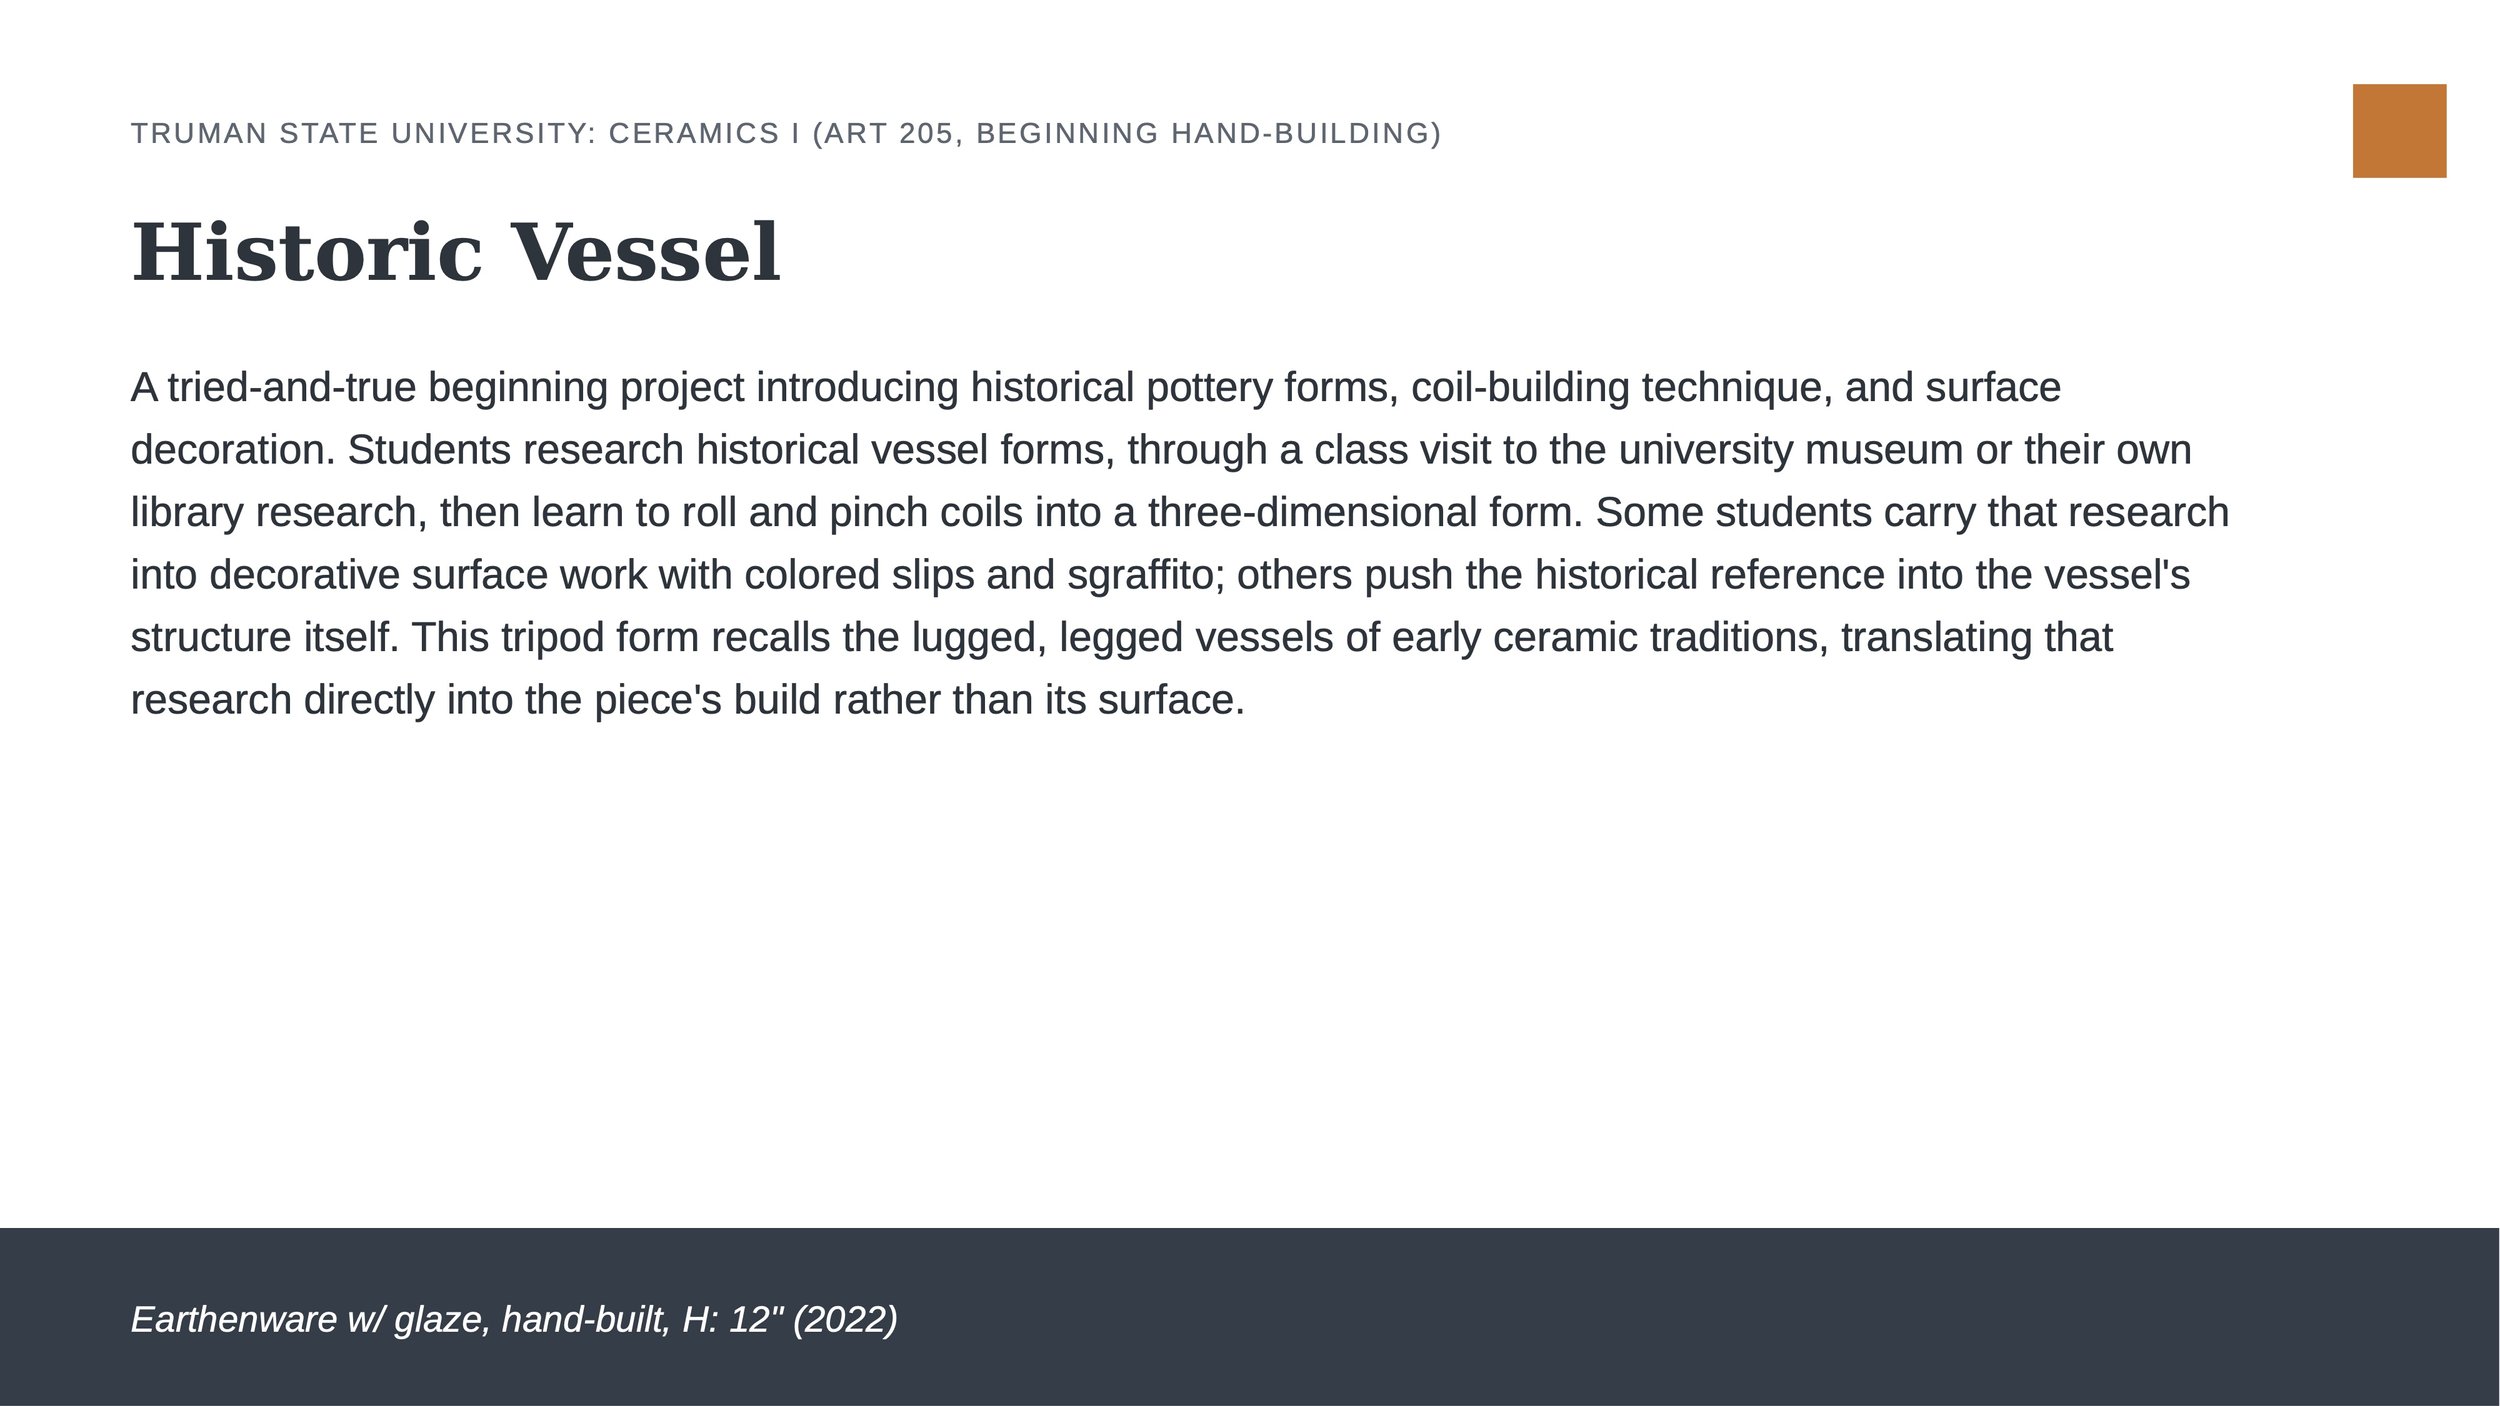Click the words 'colored slips'

[859, 575]
